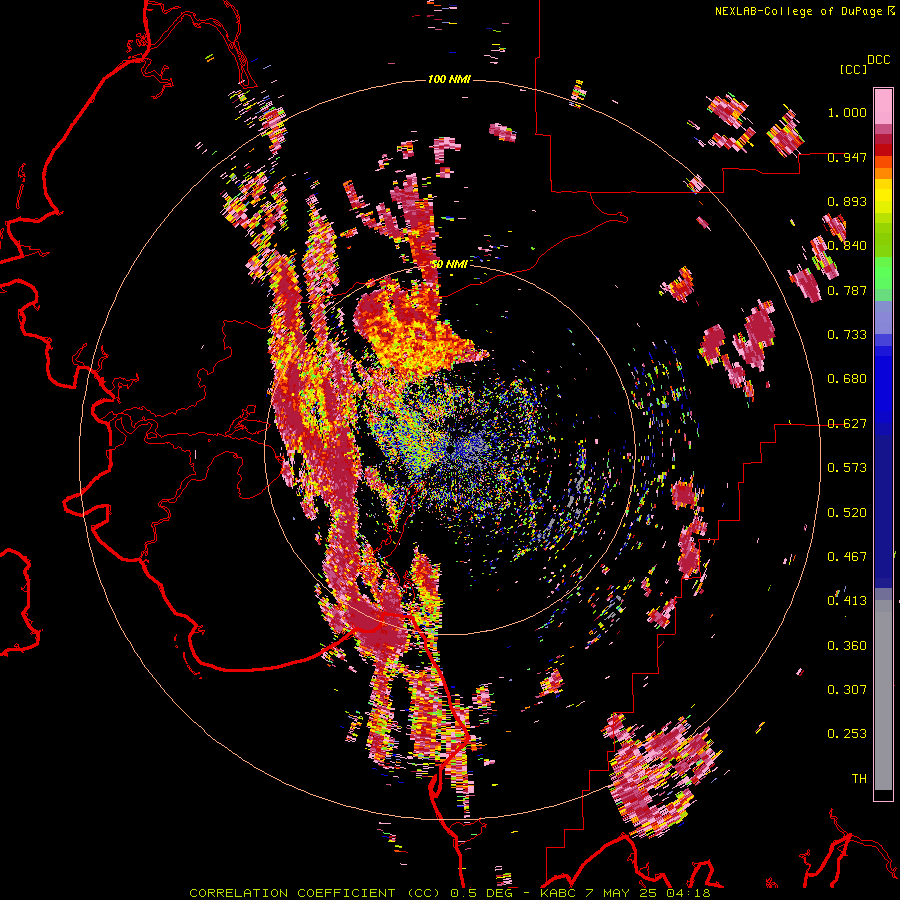Screen dimensions: 900x900
Task: Click the 100 NMI range ring label
Action: click(x=449, y=79)
